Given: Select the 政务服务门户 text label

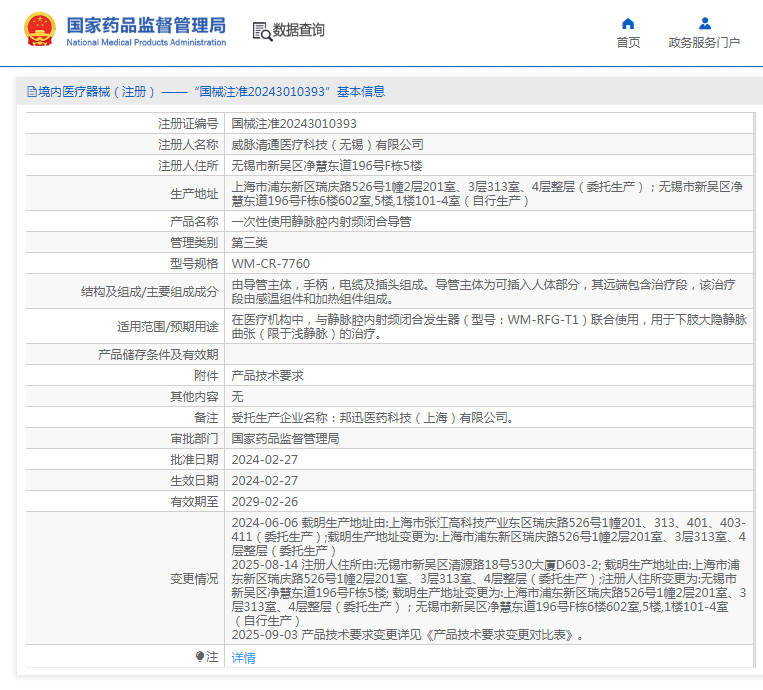Looking at the screenshot, I should pos(704,42).
